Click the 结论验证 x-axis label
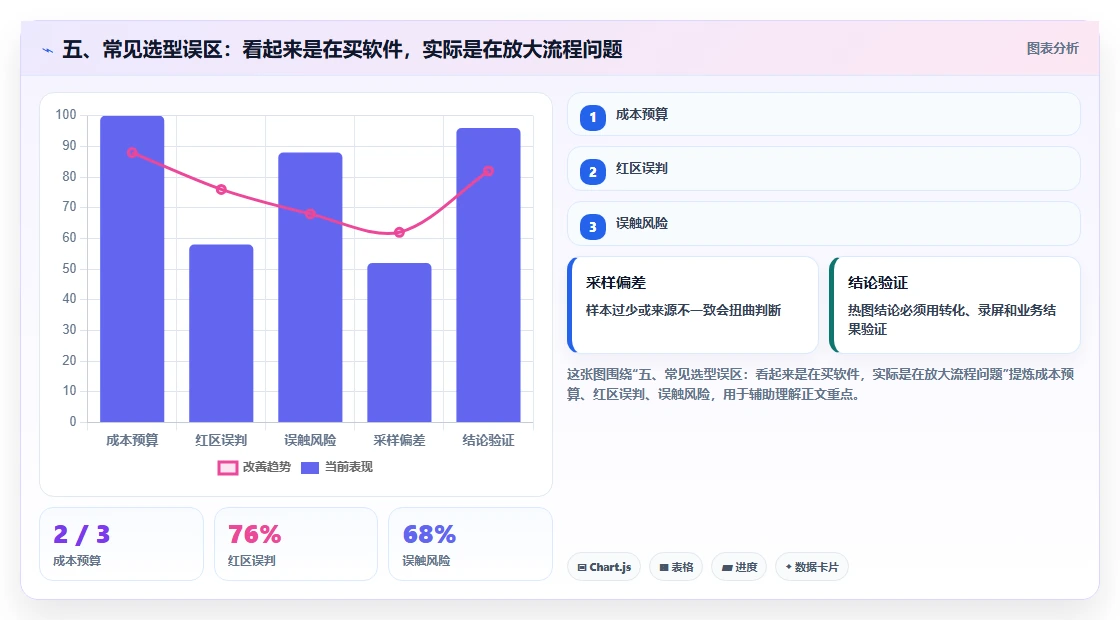Screen dimensions: 1120x620 (x=489, y=441)
